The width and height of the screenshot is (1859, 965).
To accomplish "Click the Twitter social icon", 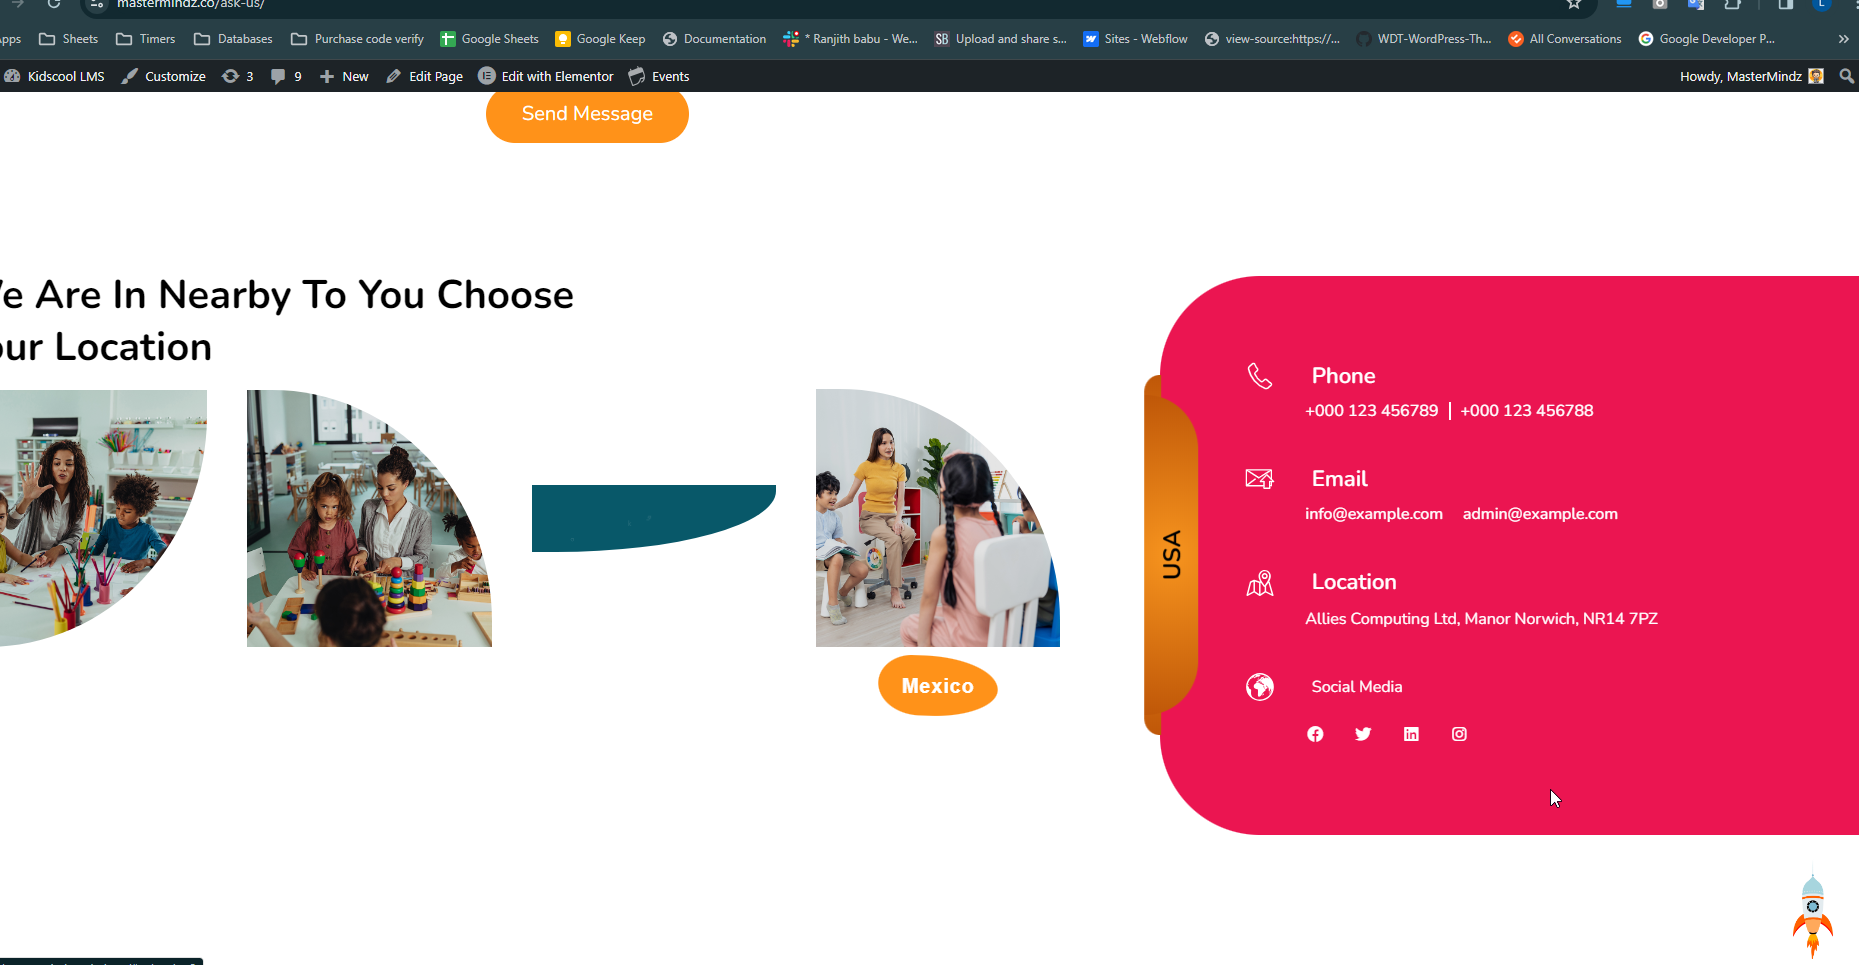I will point(1363,734).
